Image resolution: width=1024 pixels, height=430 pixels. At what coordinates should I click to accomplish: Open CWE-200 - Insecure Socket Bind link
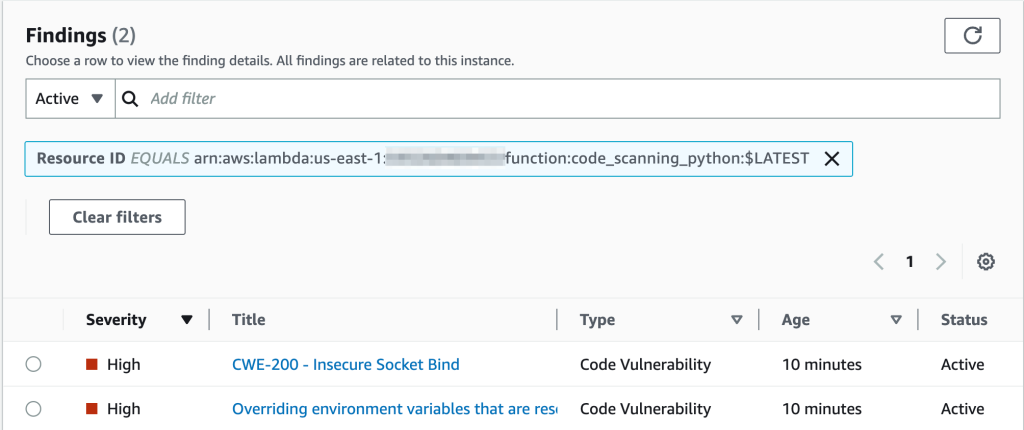(x=345, y=365)
